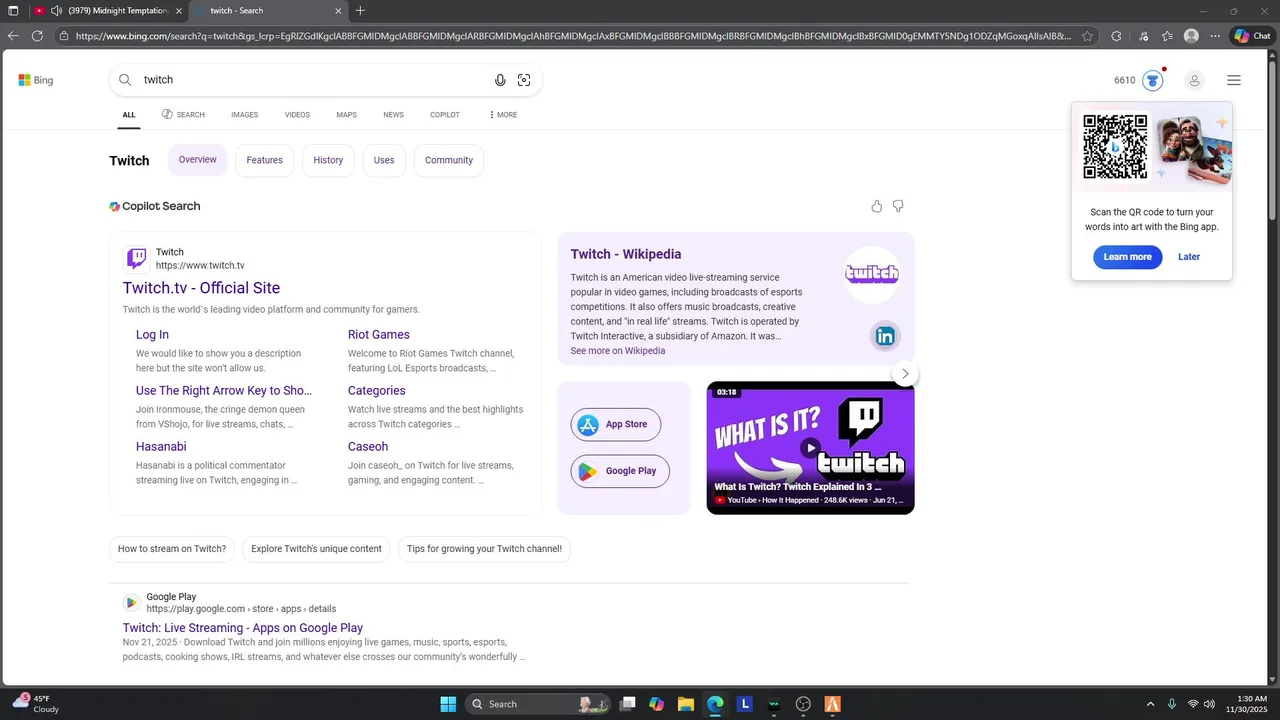Open visual search camera icon in search box
The image size is (1280, 720).
tap(524, 80)
